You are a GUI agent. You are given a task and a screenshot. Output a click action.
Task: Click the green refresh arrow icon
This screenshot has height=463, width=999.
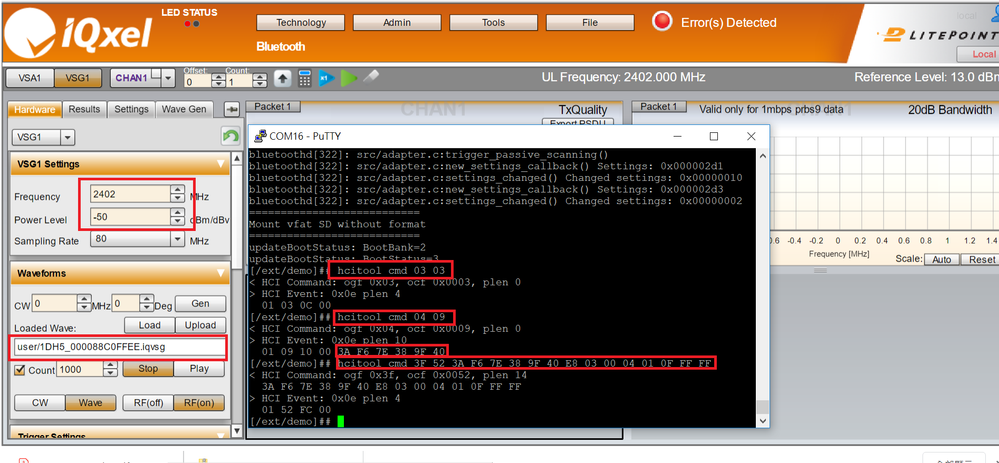(230, 136)
